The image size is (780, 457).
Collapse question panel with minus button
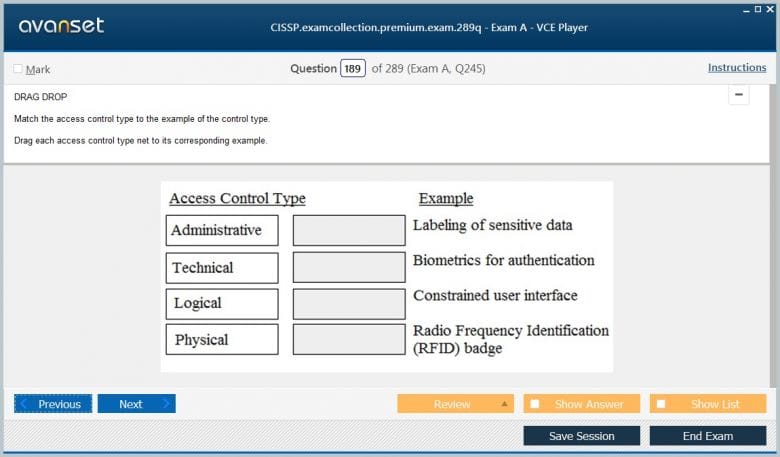coord(739,95)
